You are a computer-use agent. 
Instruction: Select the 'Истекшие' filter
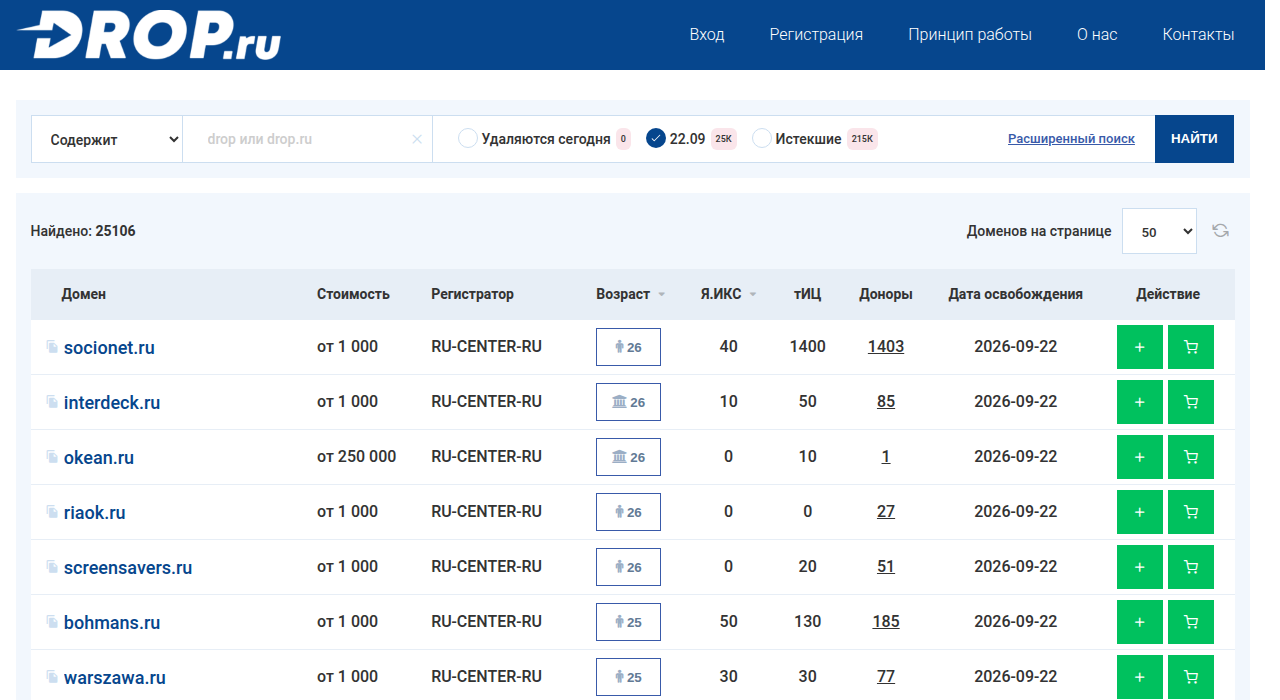click(x=762, y=139)
